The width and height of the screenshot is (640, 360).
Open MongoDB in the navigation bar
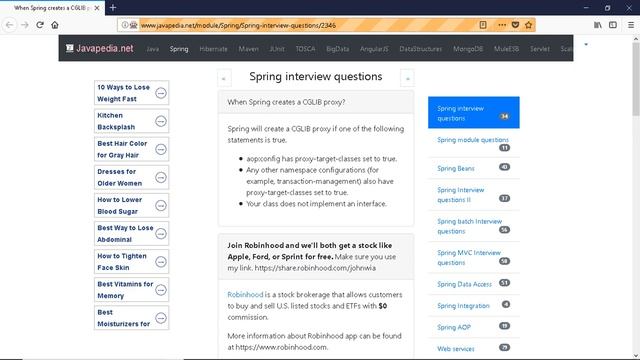pyautogui.click(x=468, y=49)
